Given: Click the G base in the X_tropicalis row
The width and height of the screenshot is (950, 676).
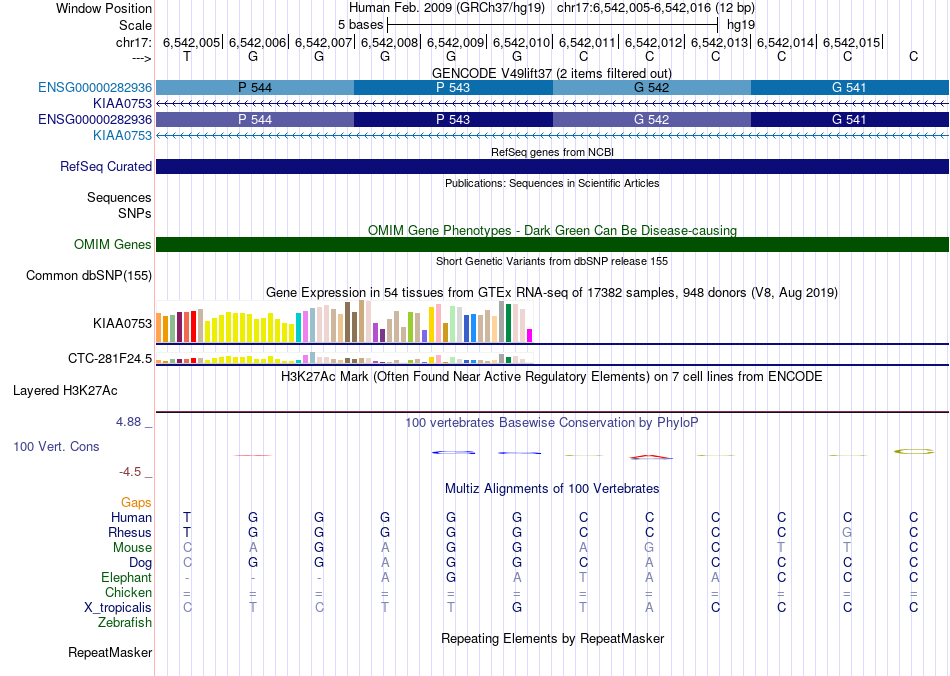Looking at the screenshot, I should pos(517,608).
